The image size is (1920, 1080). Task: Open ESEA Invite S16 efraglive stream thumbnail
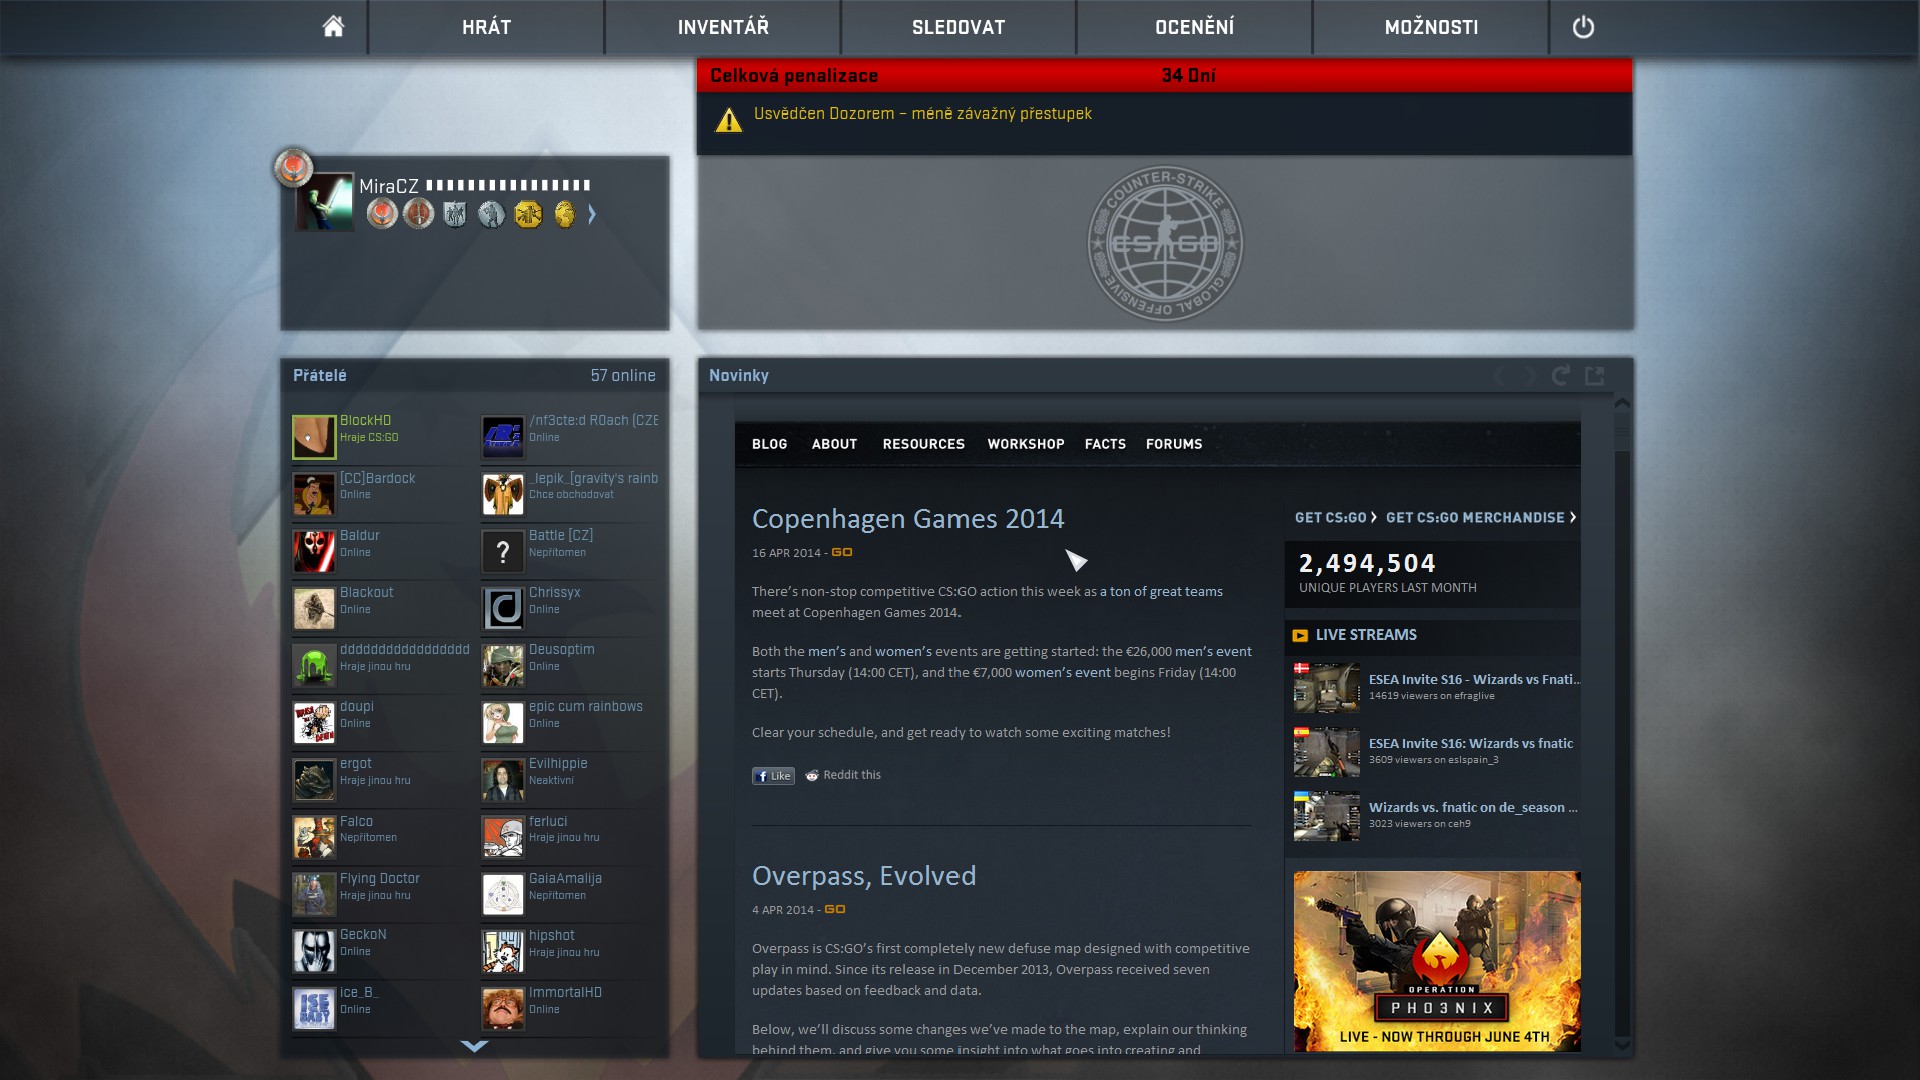(1326, 687)
